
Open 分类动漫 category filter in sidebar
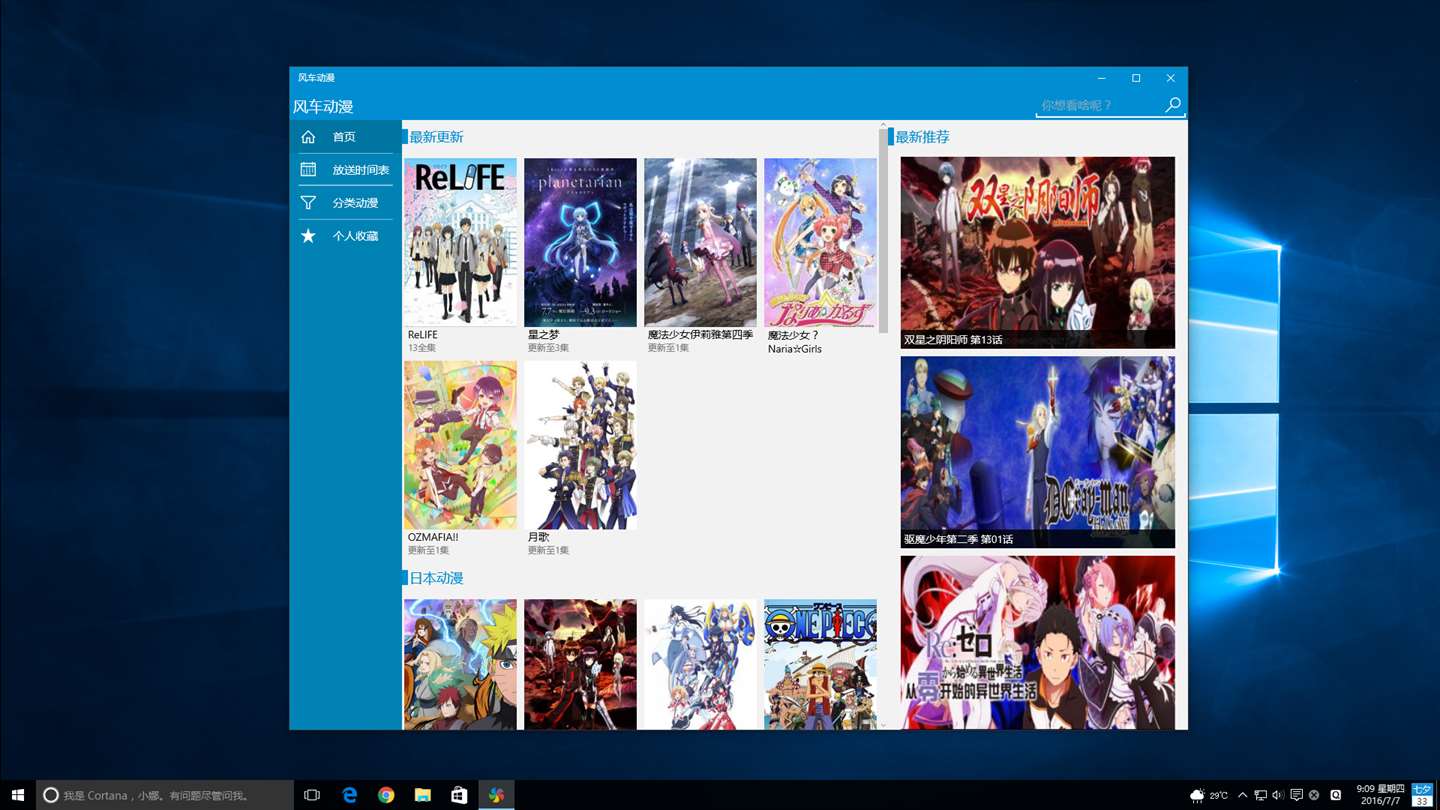[x=345, y=203]
